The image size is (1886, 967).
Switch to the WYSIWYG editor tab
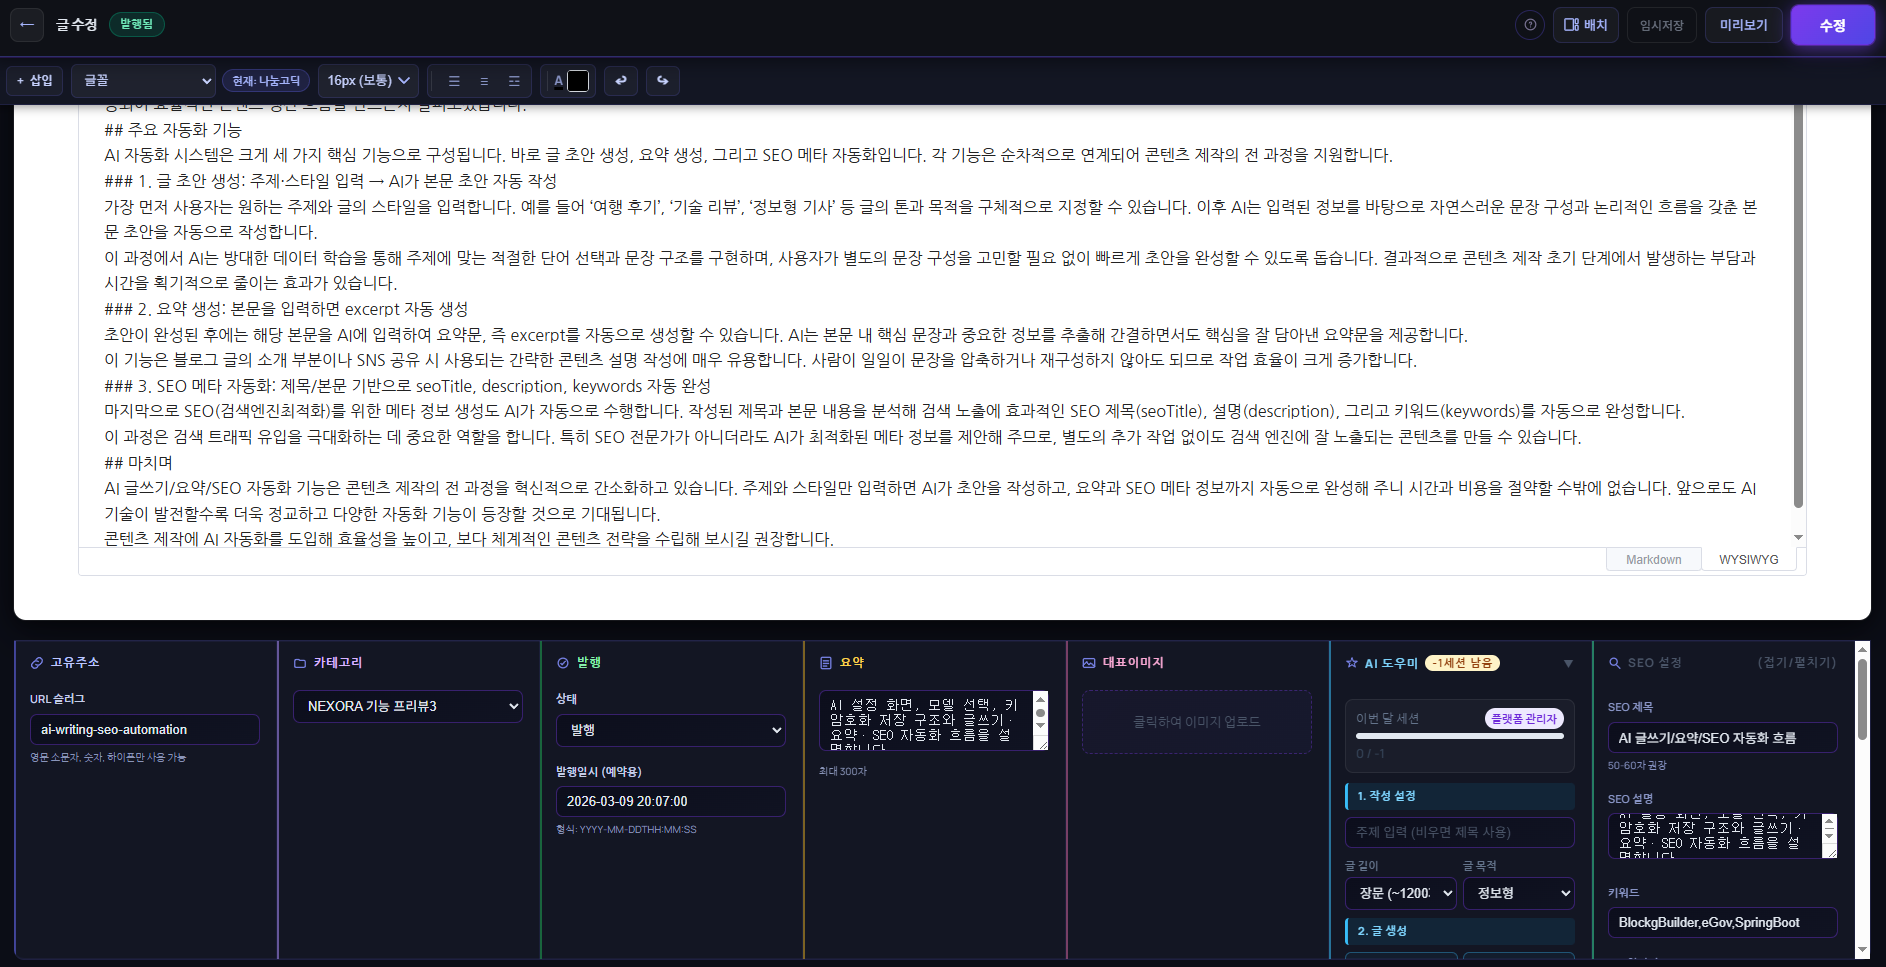point(1748,560)
